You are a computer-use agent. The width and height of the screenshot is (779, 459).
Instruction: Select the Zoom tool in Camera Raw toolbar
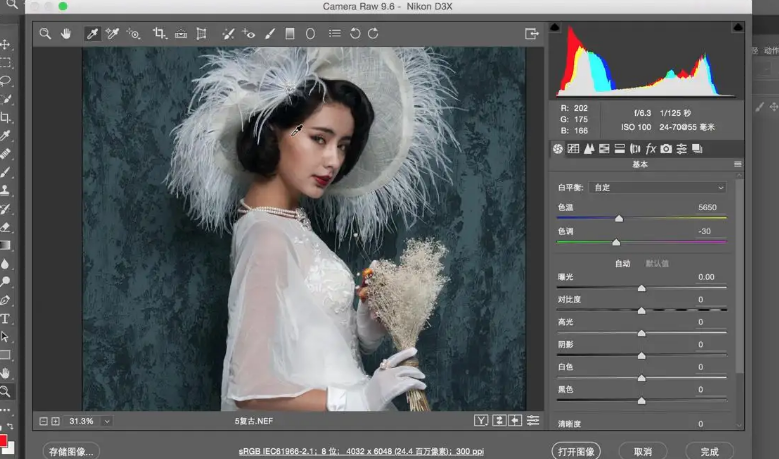(x=45, y=33)
